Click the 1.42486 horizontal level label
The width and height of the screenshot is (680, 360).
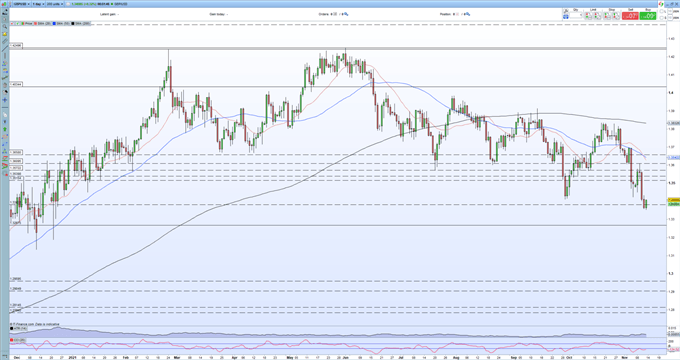[x=16, y=45]
